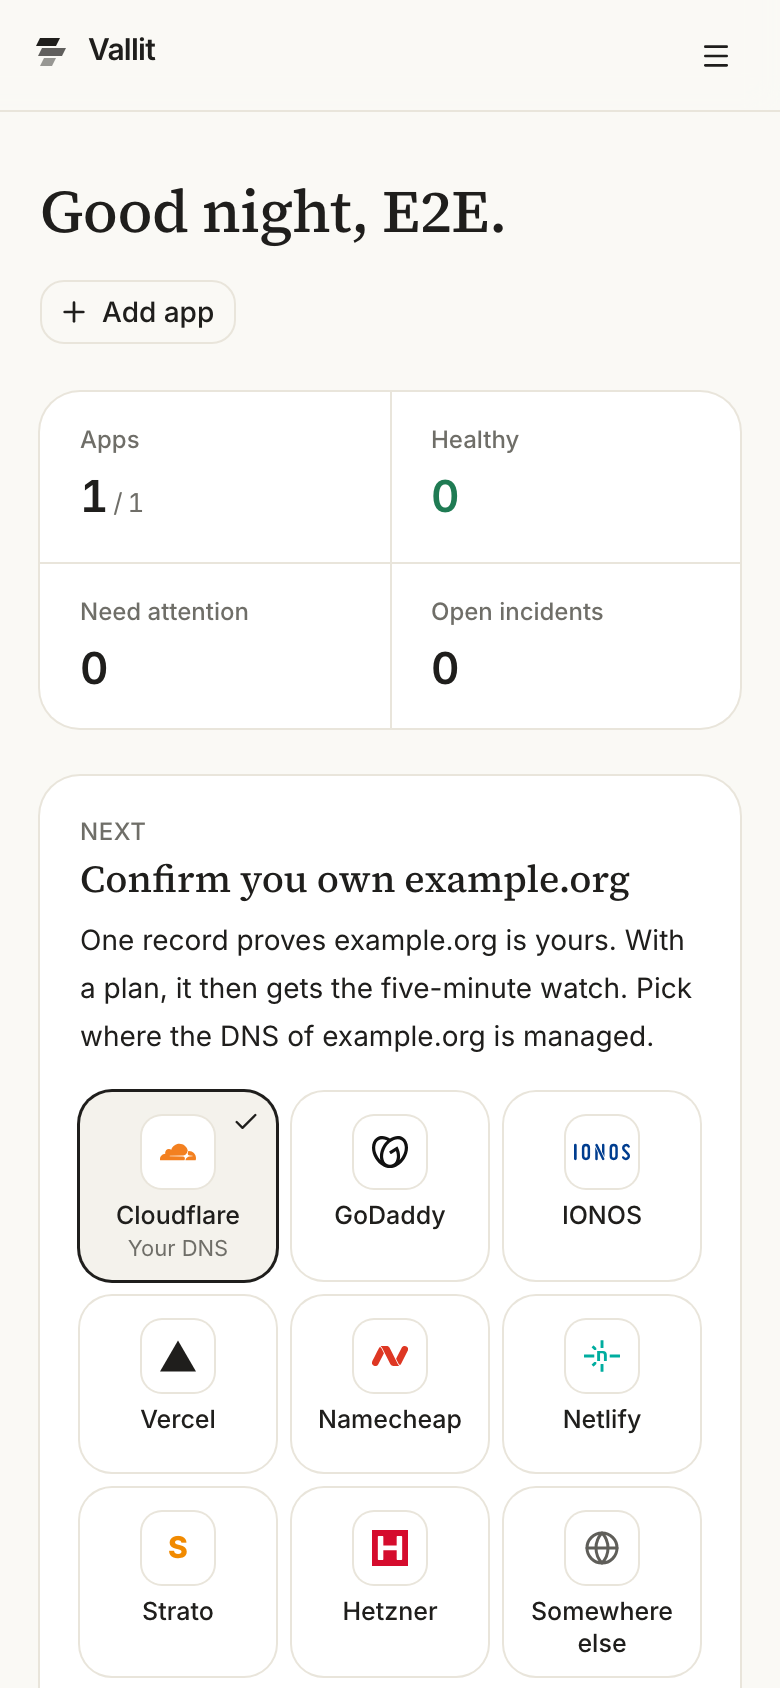The height and width of the screenshot is (1688, 780).
Task: Click the Strato S icon
Action: [178, 1548]
